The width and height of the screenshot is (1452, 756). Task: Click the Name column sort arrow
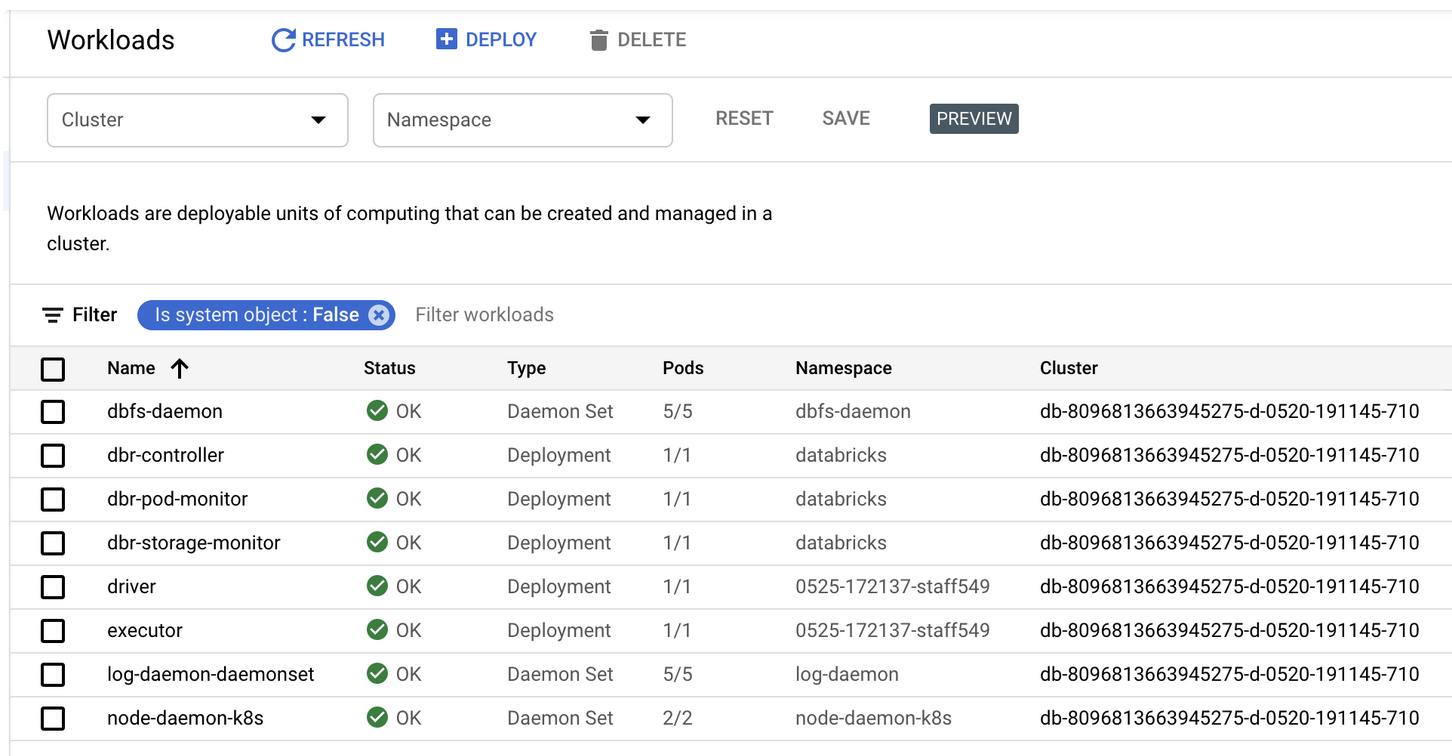[180, 368]
